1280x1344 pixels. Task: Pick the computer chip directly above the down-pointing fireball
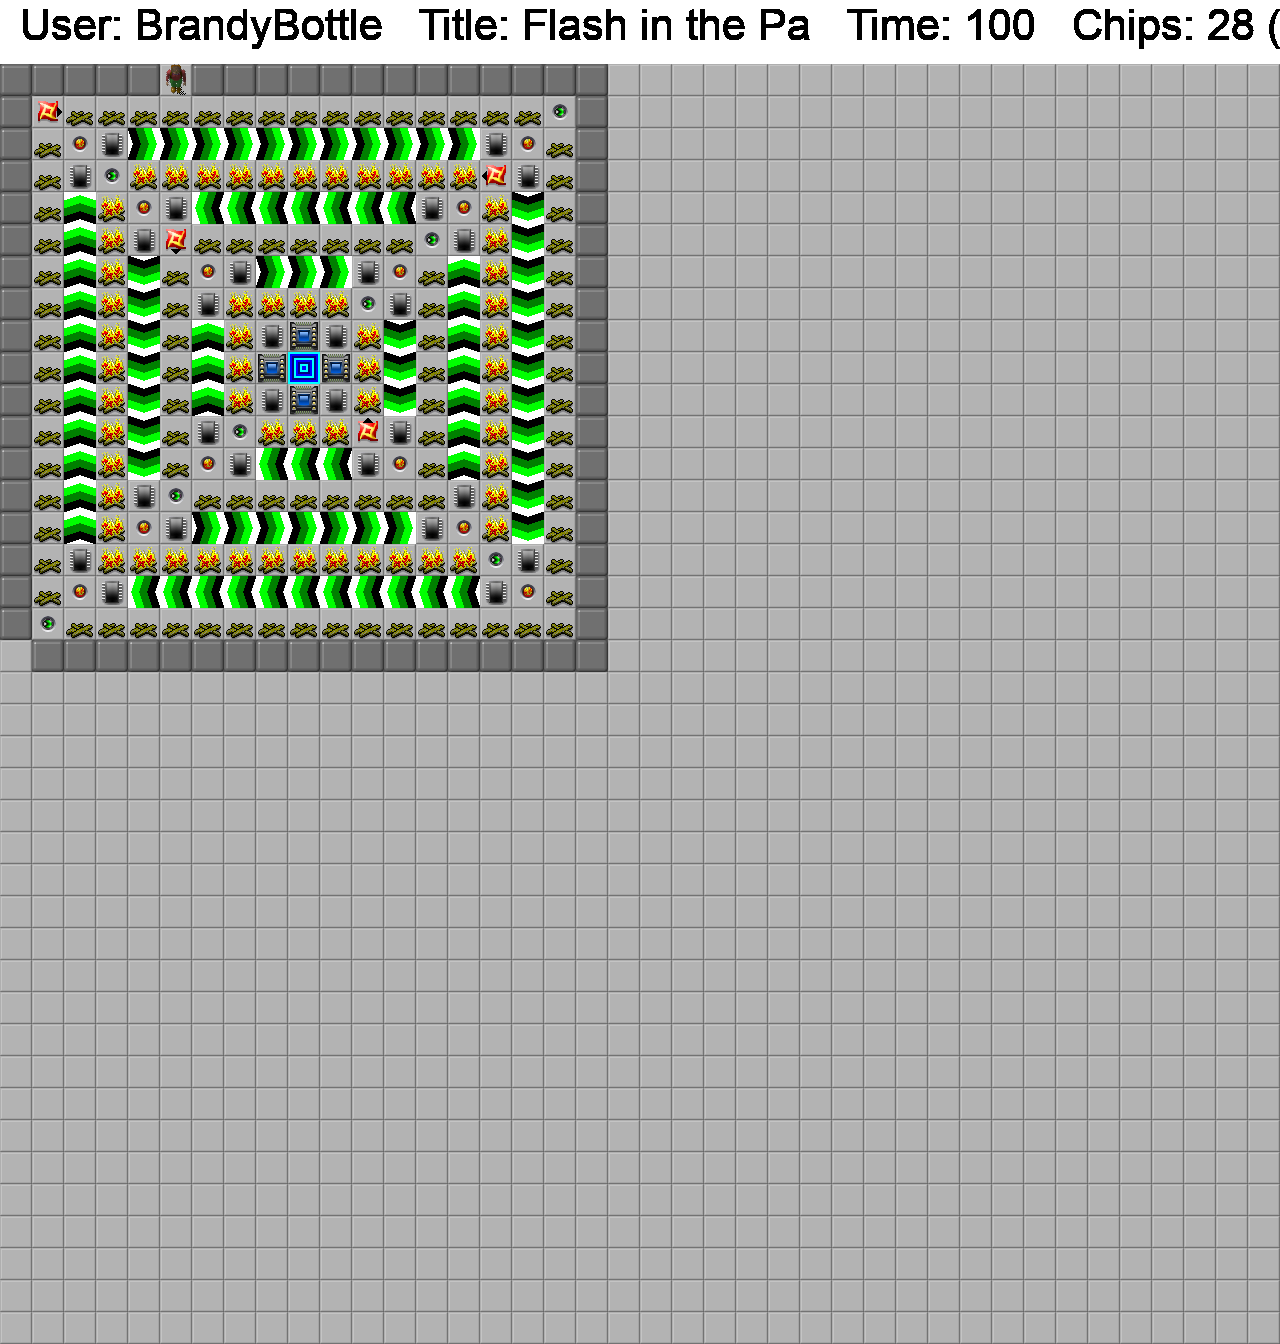[x=176, y=208]
